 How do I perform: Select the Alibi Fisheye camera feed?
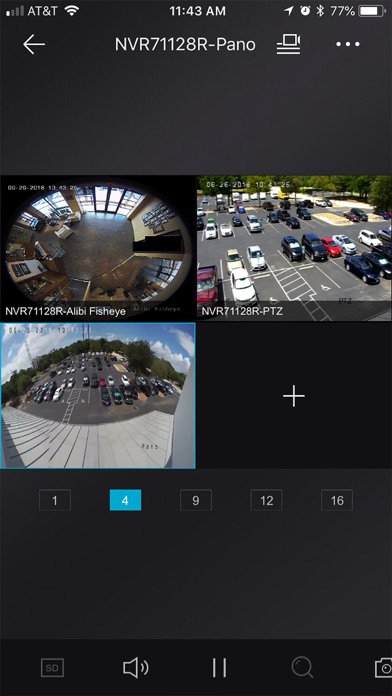pos(98,247)
